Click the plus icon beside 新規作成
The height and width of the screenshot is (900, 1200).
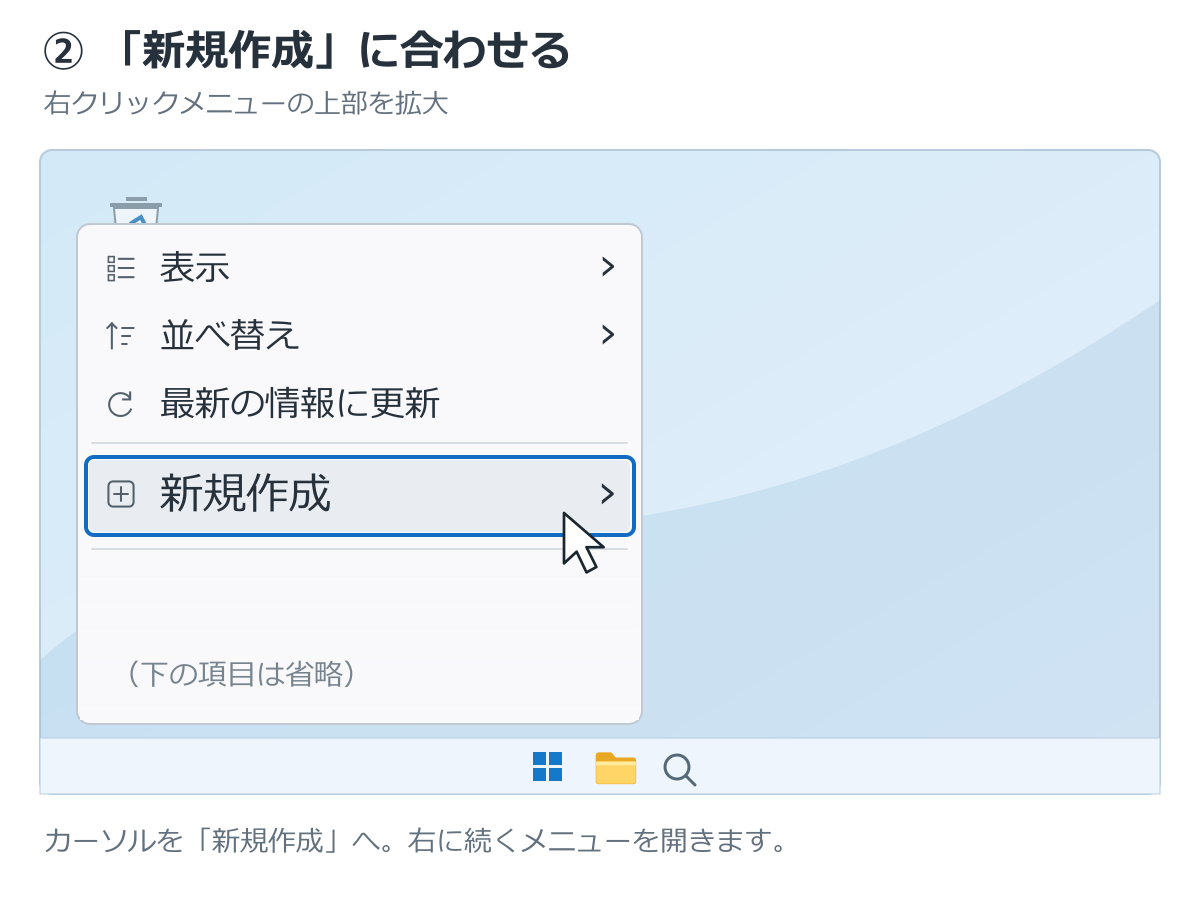(120, 494)
